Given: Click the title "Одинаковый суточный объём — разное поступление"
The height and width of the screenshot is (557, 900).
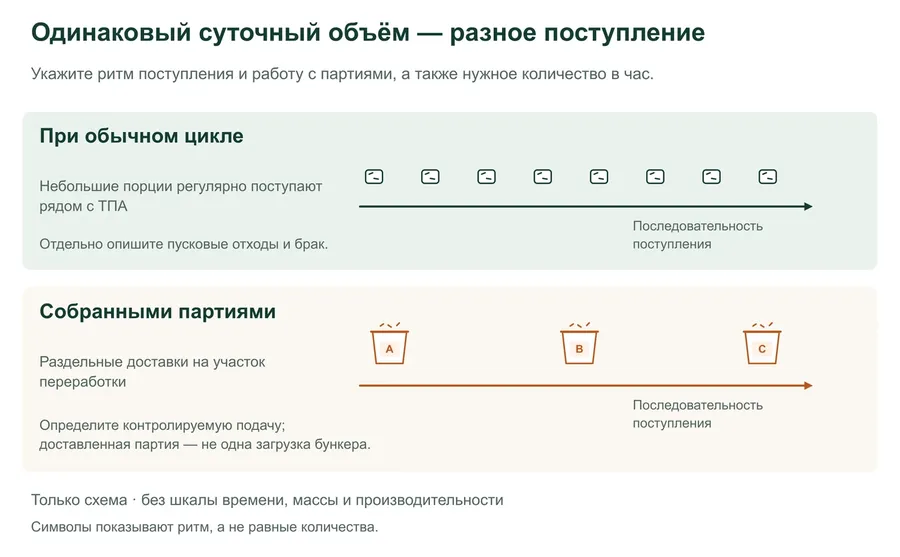Looking at the screenshot, I should 368,33.
